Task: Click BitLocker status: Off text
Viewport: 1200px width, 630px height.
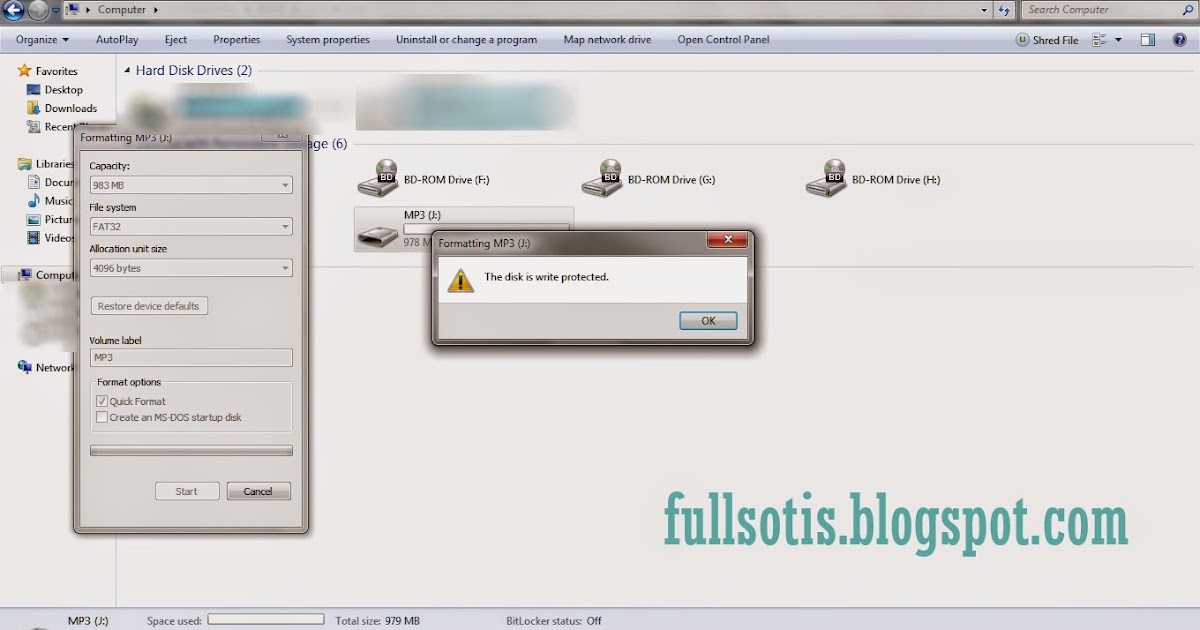Action: 554,621
